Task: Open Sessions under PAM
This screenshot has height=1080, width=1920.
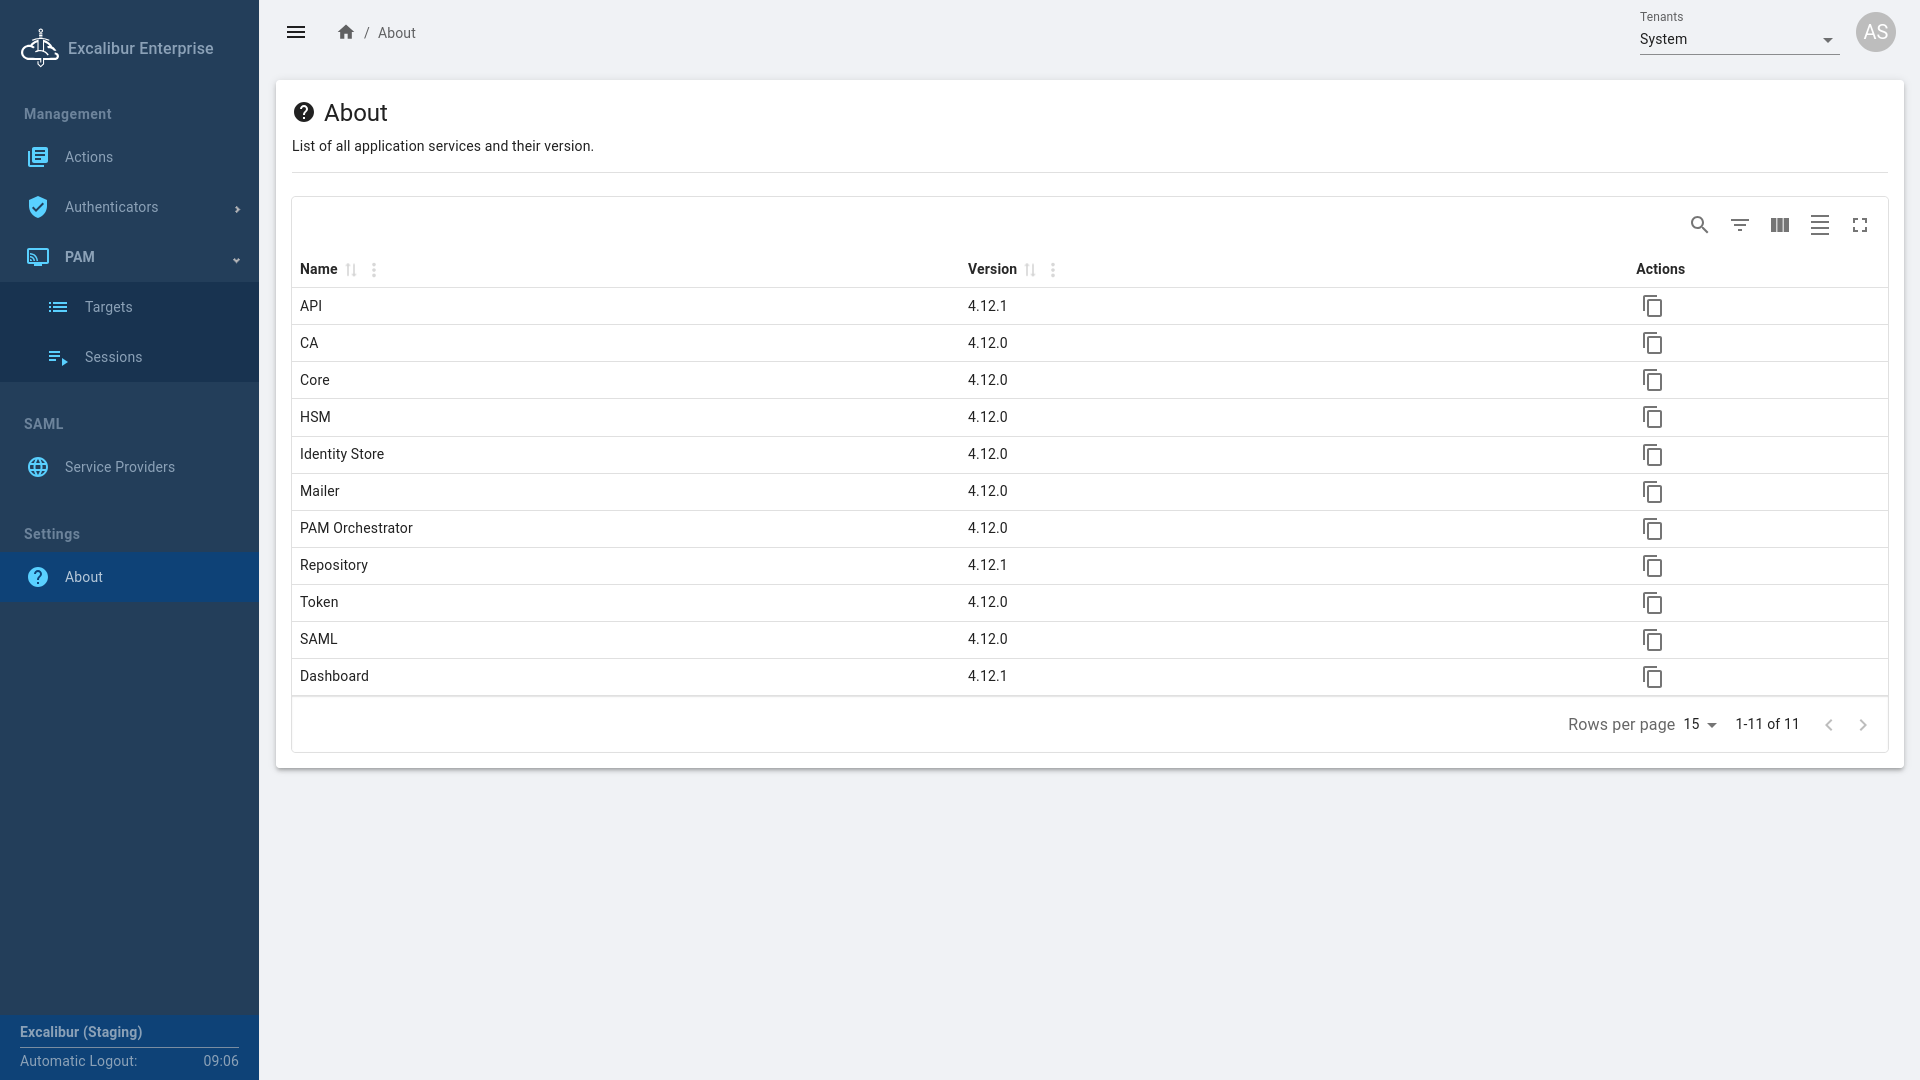Action: pyautogui.click(x=113, y=357)
